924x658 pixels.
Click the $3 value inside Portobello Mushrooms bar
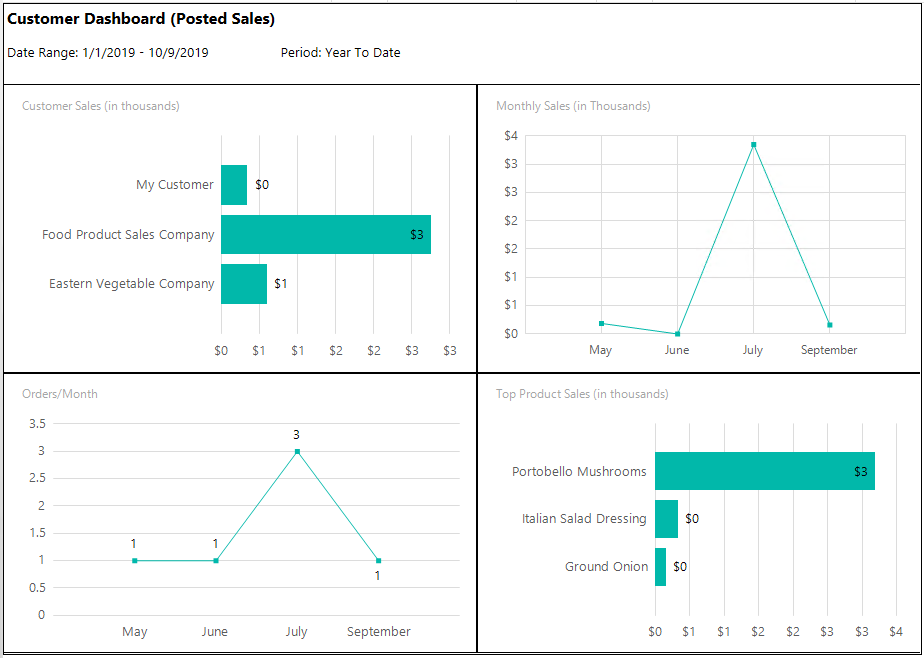861,471
